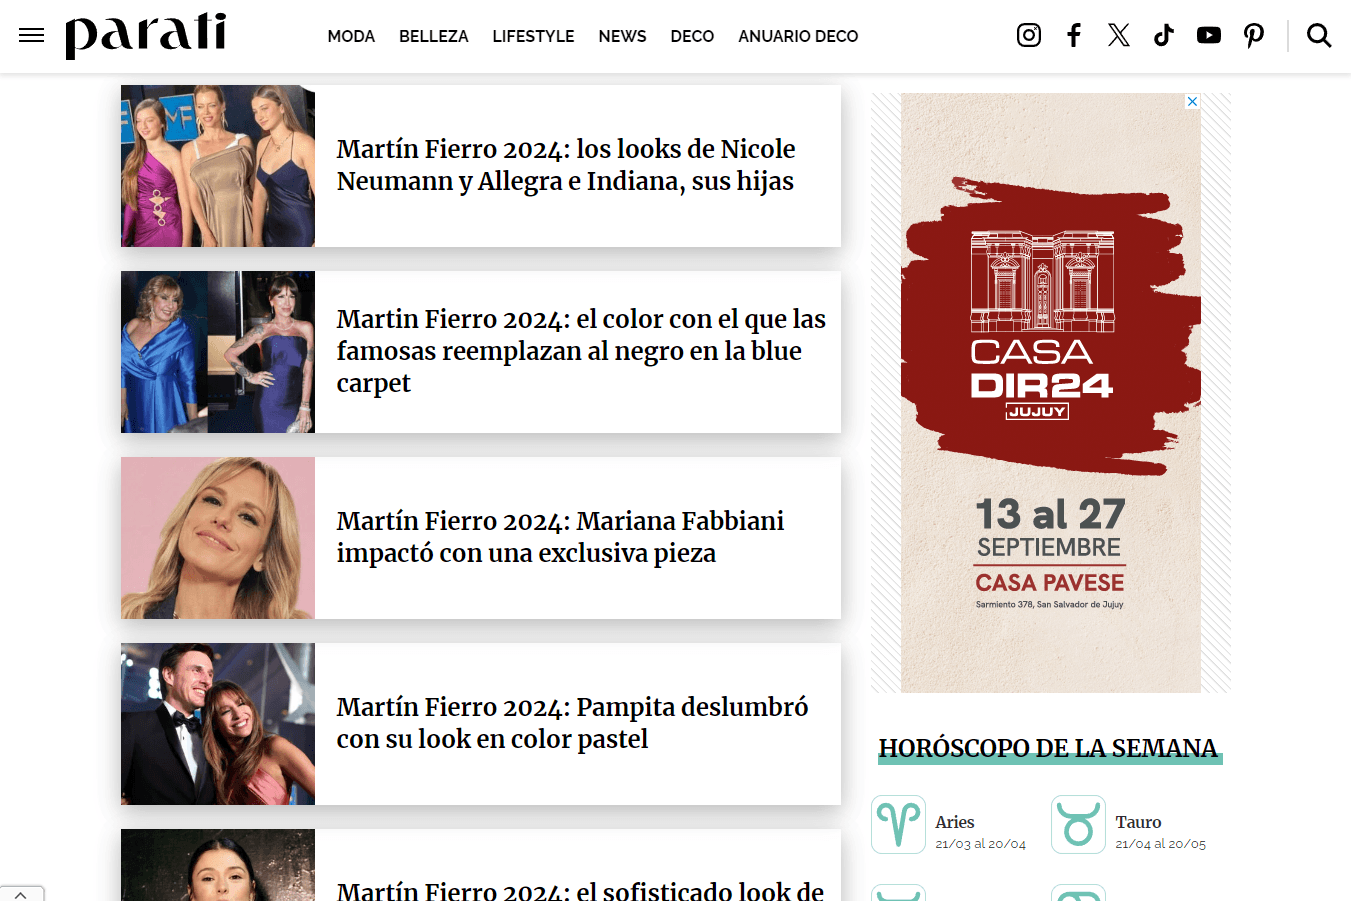The width and height of the screenshot is (1351, 901).
Task: Visit the YouTube channel
Action: point(1209,36)
